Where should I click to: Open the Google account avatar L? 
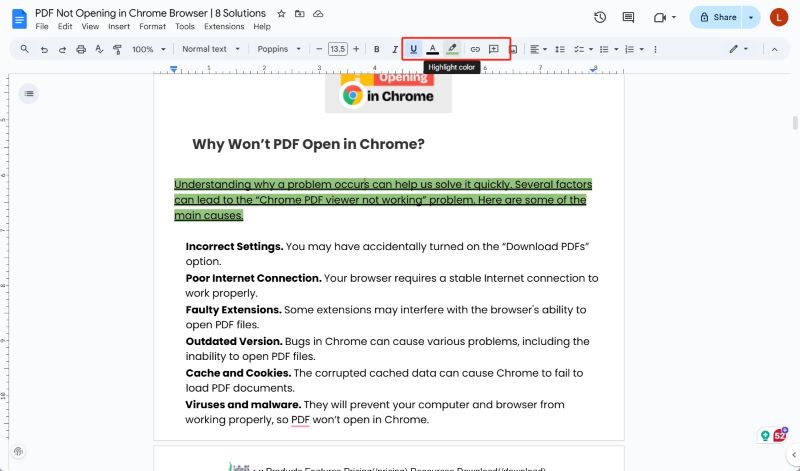[x=779, y=17]
